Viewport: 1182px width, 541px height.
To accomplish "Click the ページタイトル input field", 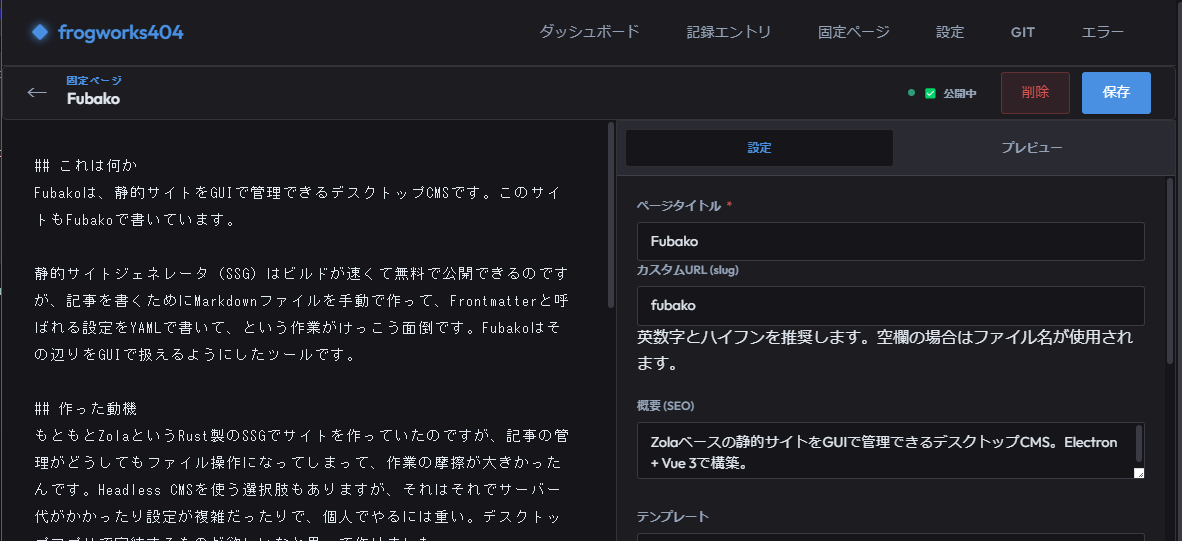I will 890,242.
